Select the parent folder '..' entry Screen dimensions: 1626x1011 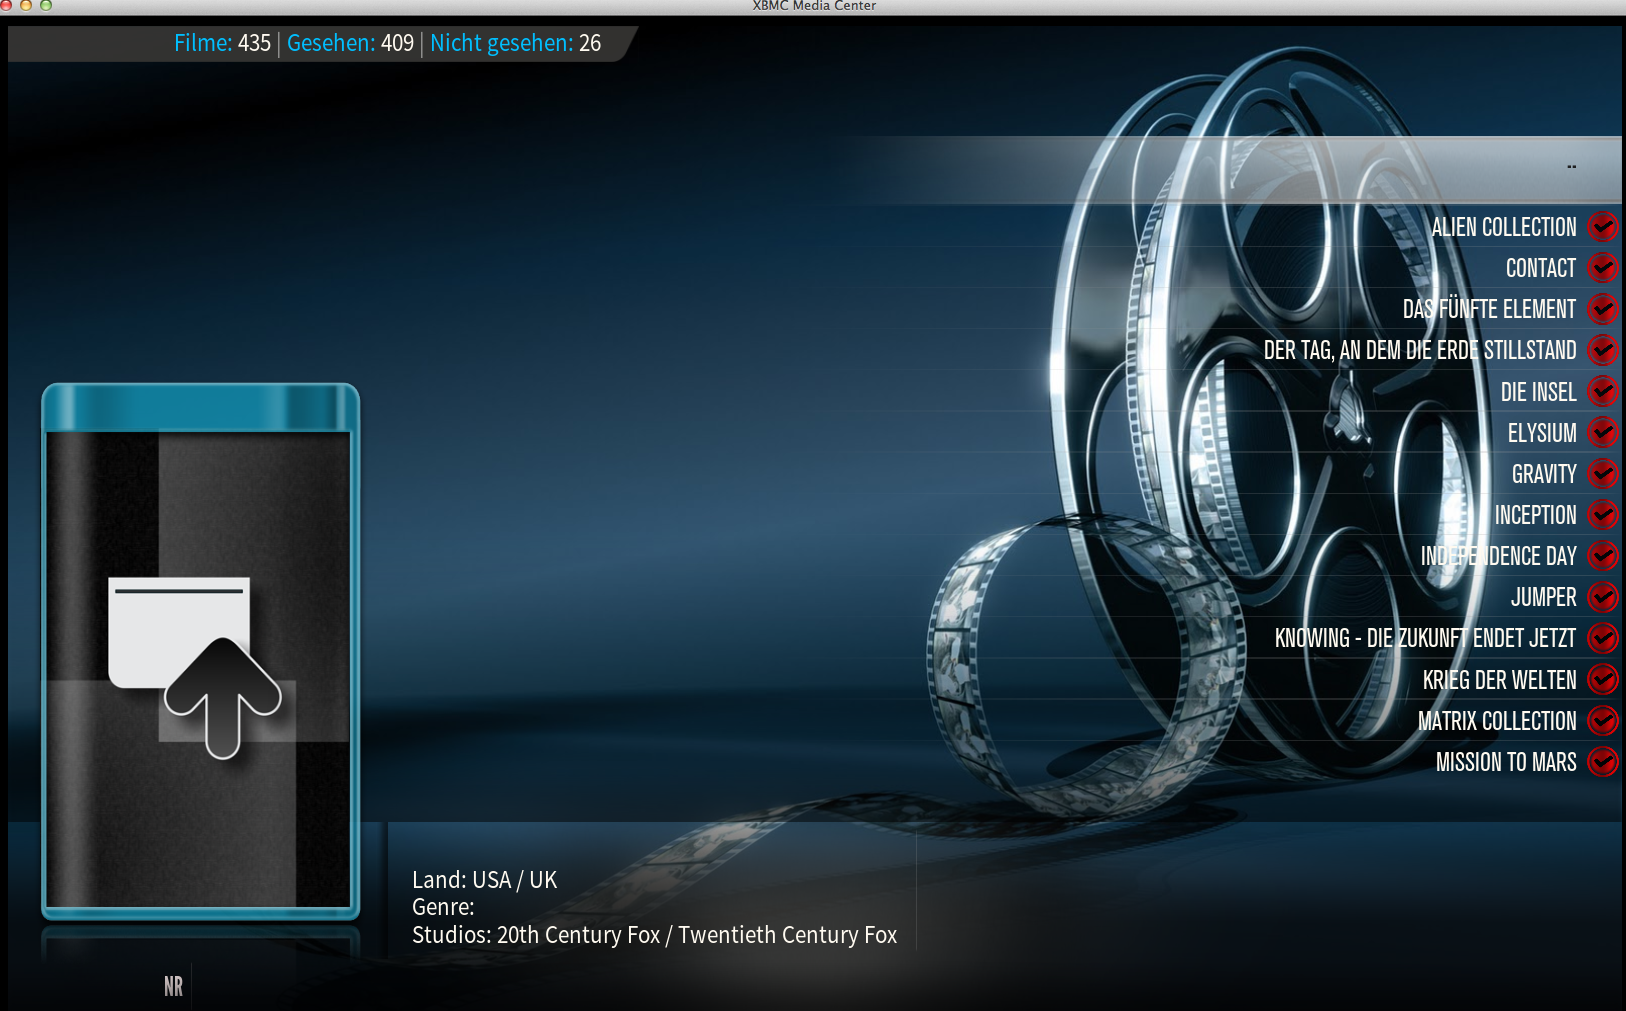coord(1571,167)
